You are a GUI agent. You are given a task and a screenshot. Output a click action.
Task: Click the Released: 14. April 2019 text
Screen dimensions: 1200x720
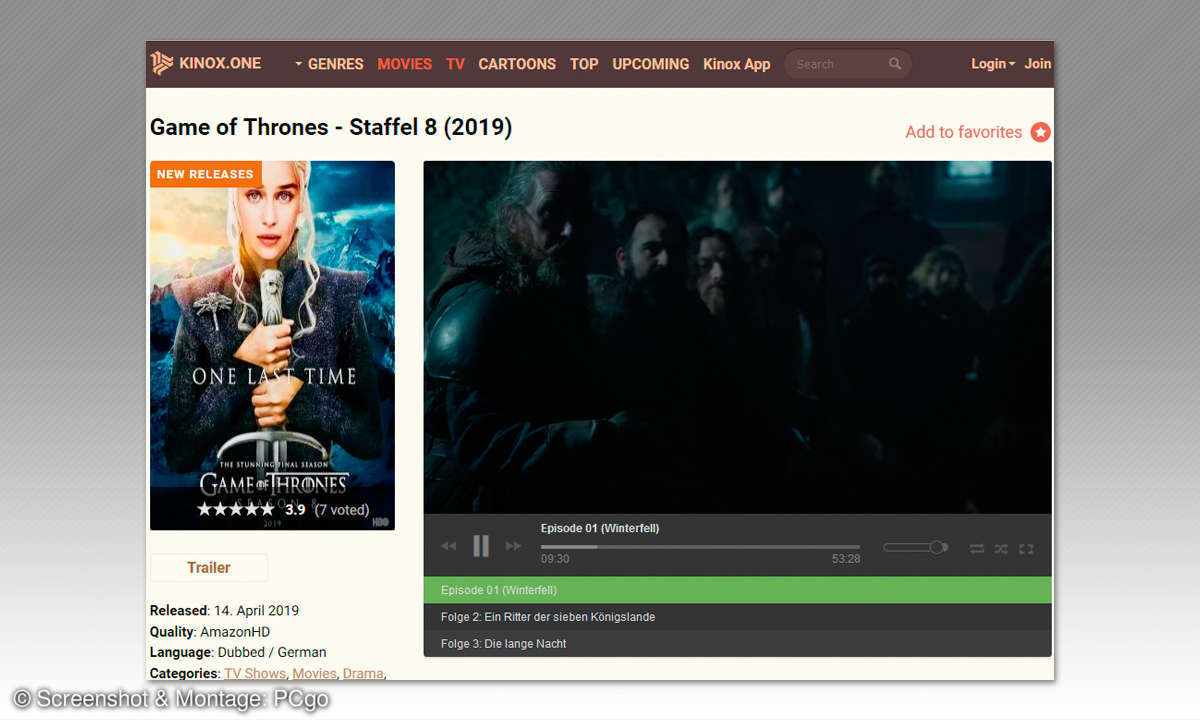tap(224, 610)
